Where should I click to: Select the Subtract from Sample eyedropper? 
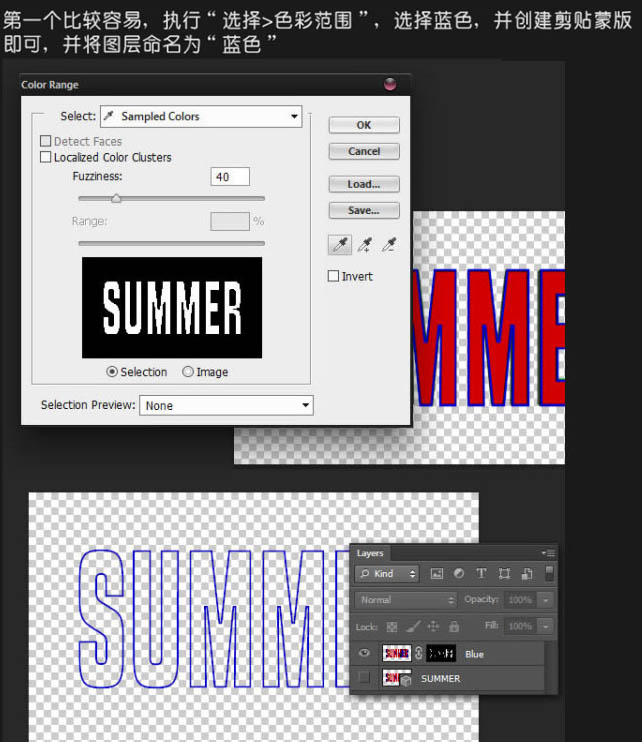389,245
